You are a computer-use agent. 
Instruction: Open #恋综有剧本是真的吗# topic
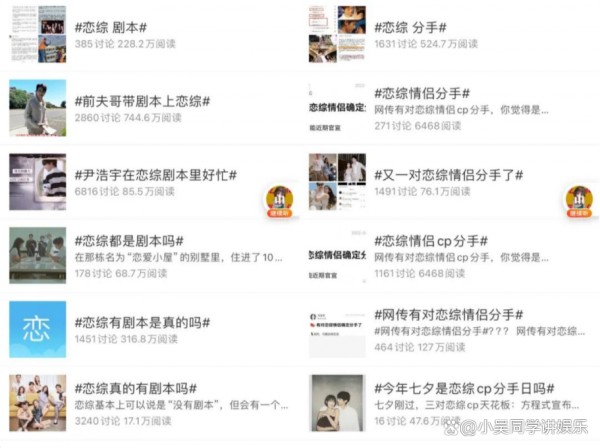[142, 323]
